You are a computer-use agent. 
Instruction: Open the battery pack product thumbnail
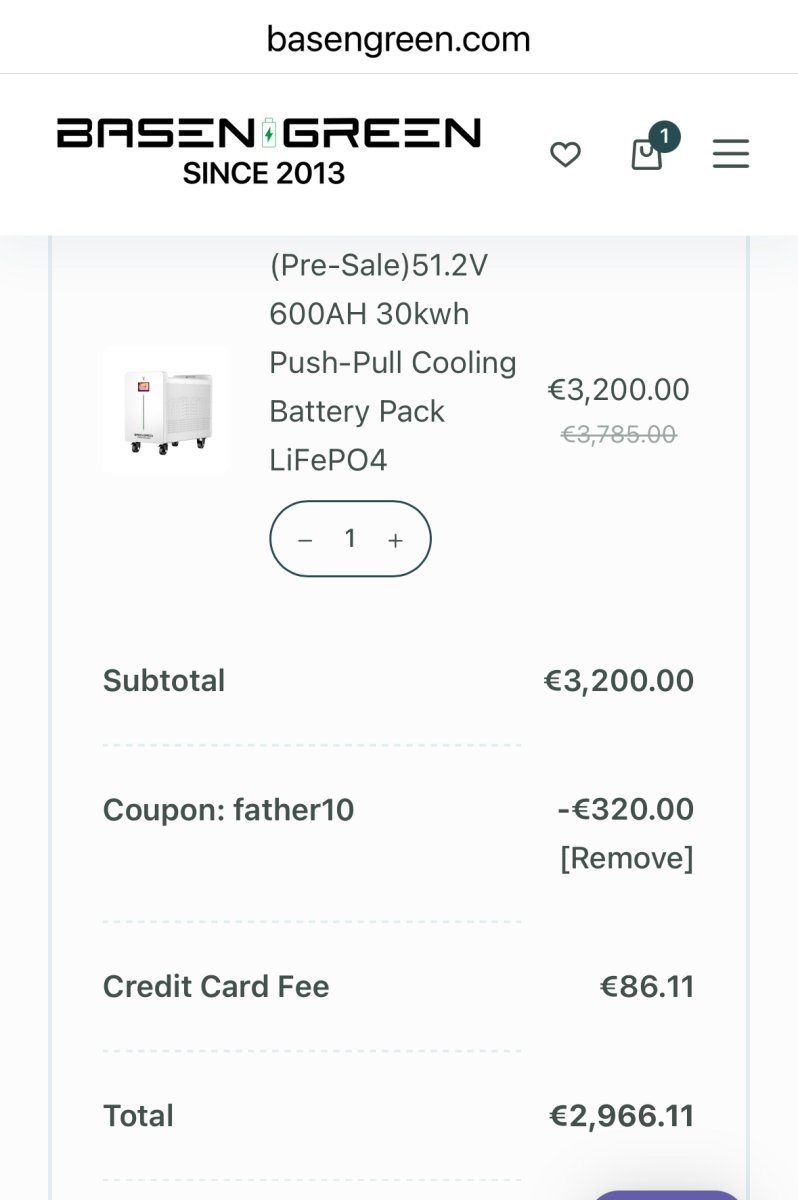coord(165,409)
